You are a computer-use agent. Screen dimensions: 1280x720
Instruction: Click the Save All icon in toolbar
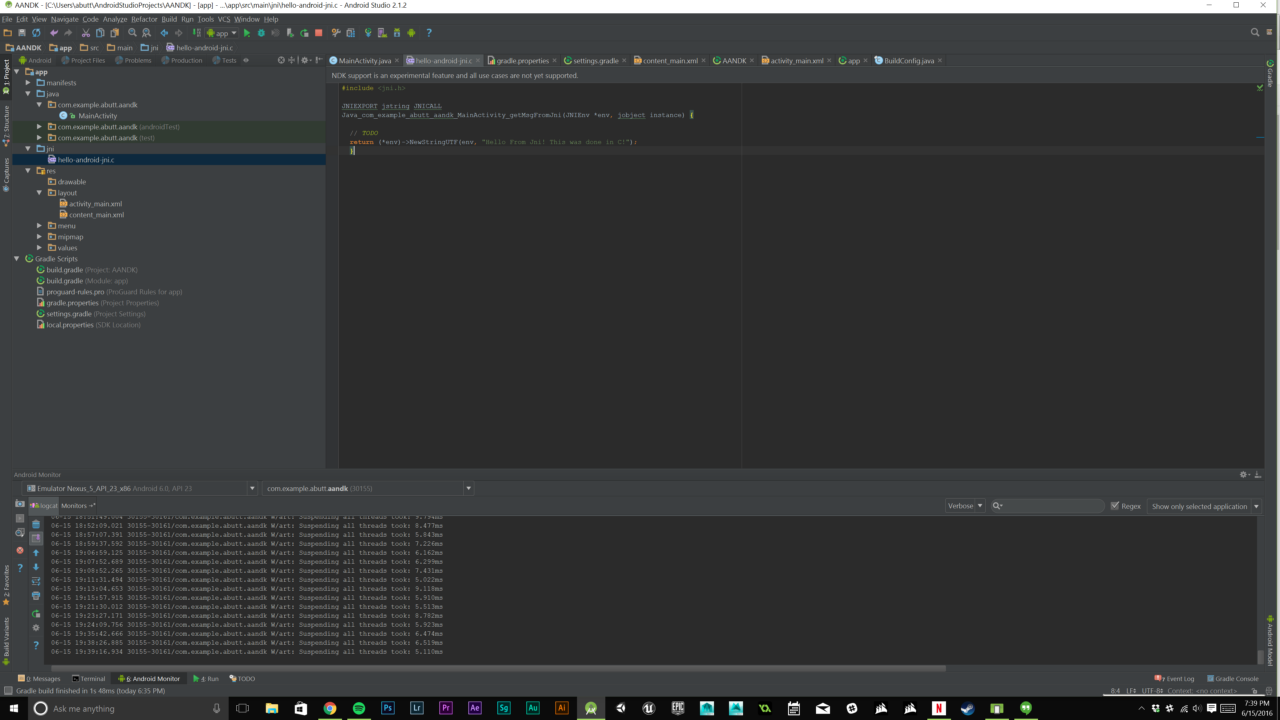point(22,33)
